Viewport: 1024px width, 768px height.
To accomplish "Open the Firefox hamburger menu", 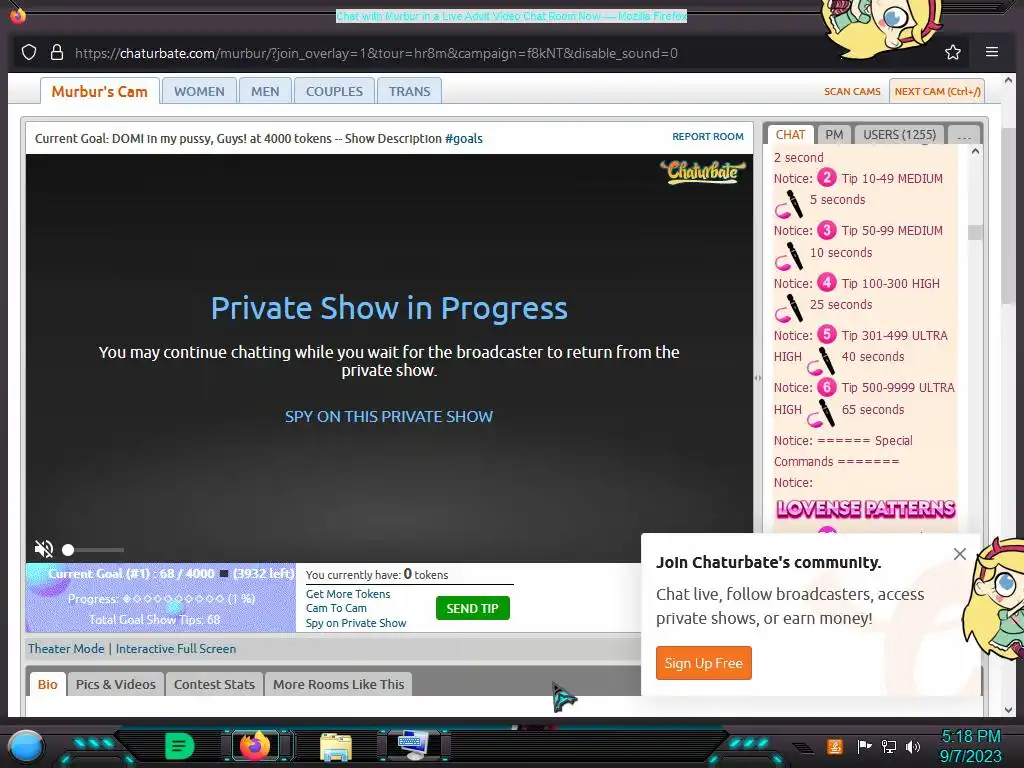I will (991, 52).
